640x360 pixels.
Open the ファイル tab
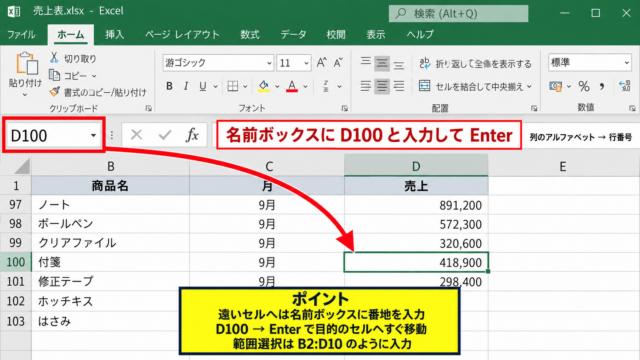click(x=21, y=35)
